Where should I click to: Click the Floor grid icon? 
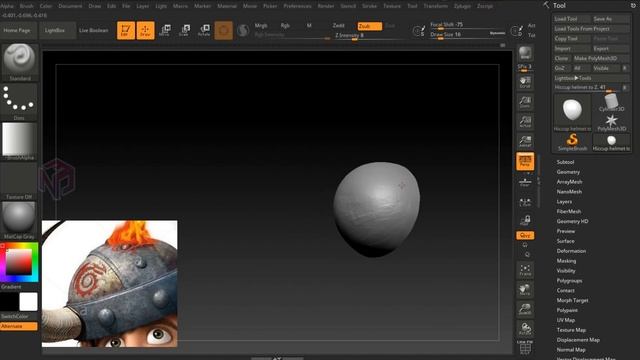click(525, 181)
